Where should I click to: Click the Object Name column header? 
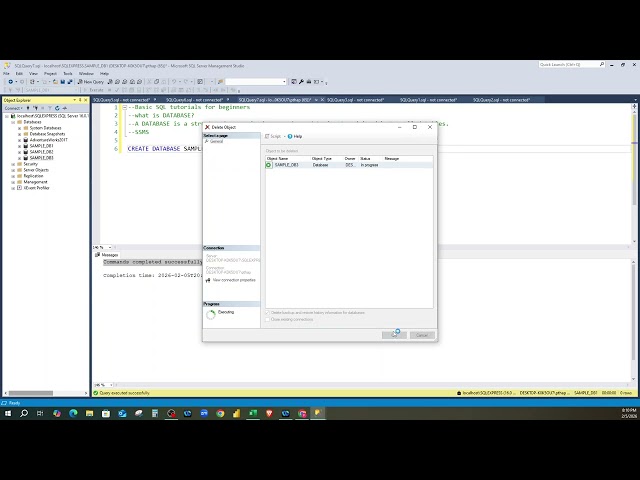pos(288,158)
